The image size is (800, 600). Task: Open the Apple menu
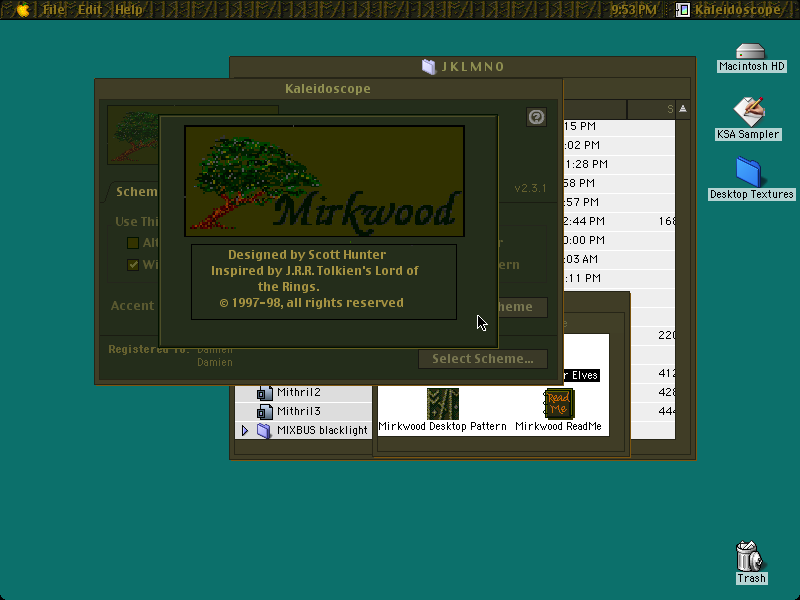coord(23,9)
